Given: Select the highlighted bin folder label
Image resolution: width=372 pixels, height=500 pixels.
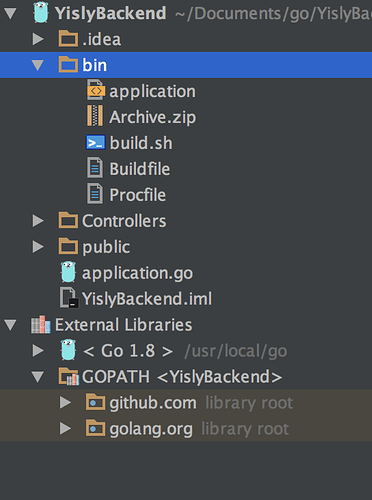Looking at the screenshot, I should 95,65.
